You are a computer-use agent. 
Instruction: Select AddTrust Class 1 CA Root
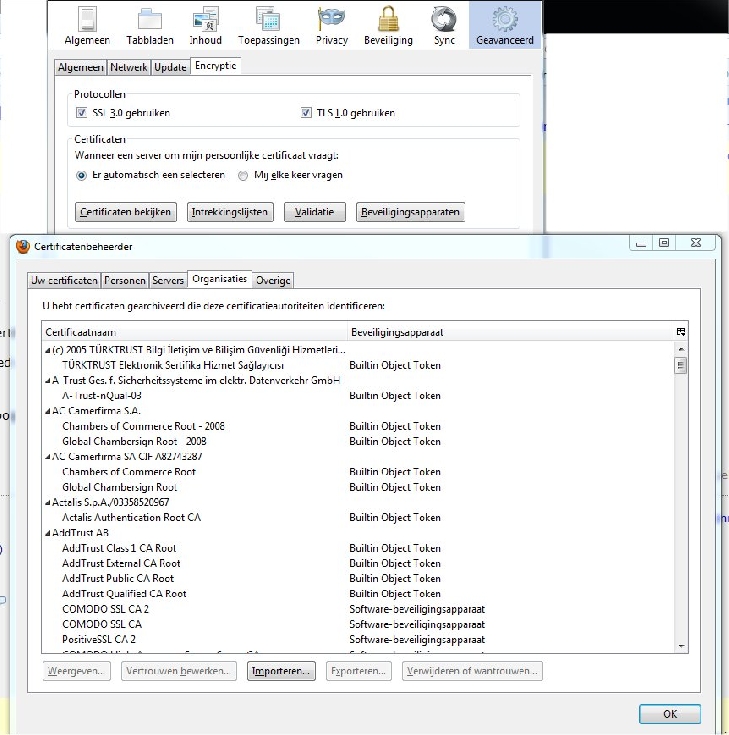(358, 548)
